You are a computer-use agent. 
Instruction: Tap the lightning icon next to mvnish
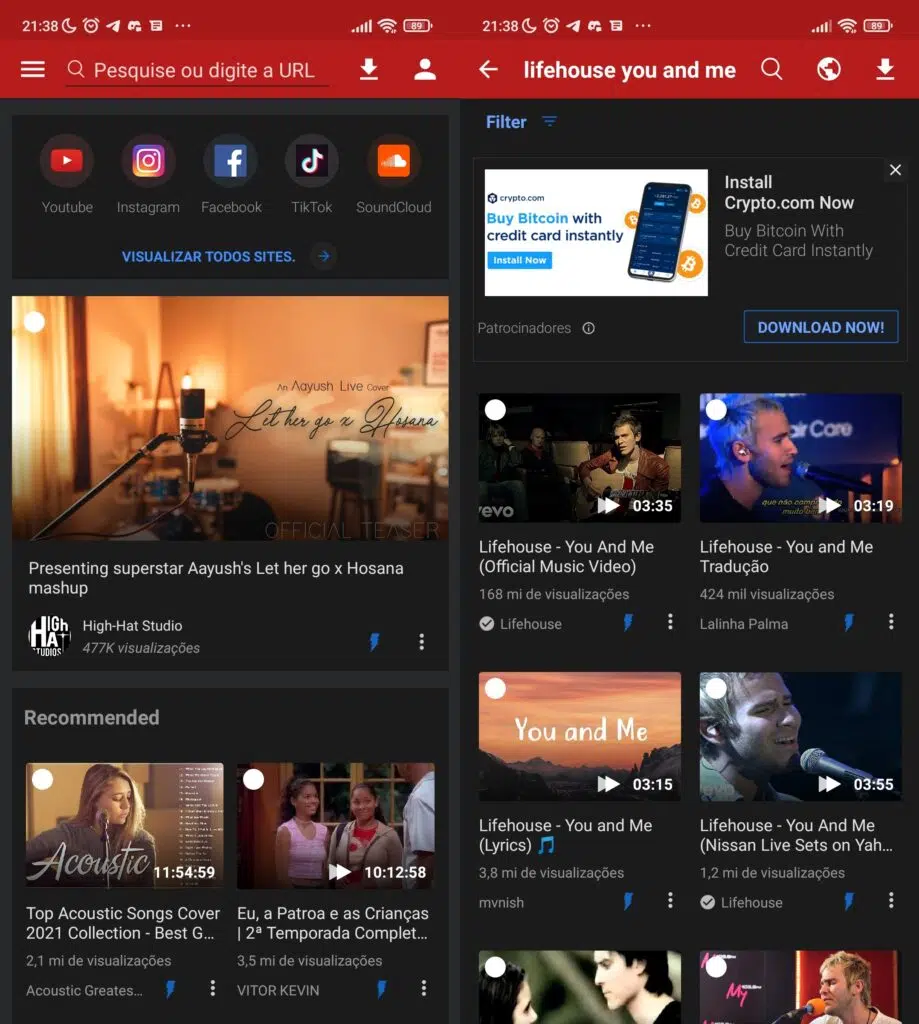pyautogui.click(x=628, y=902)
